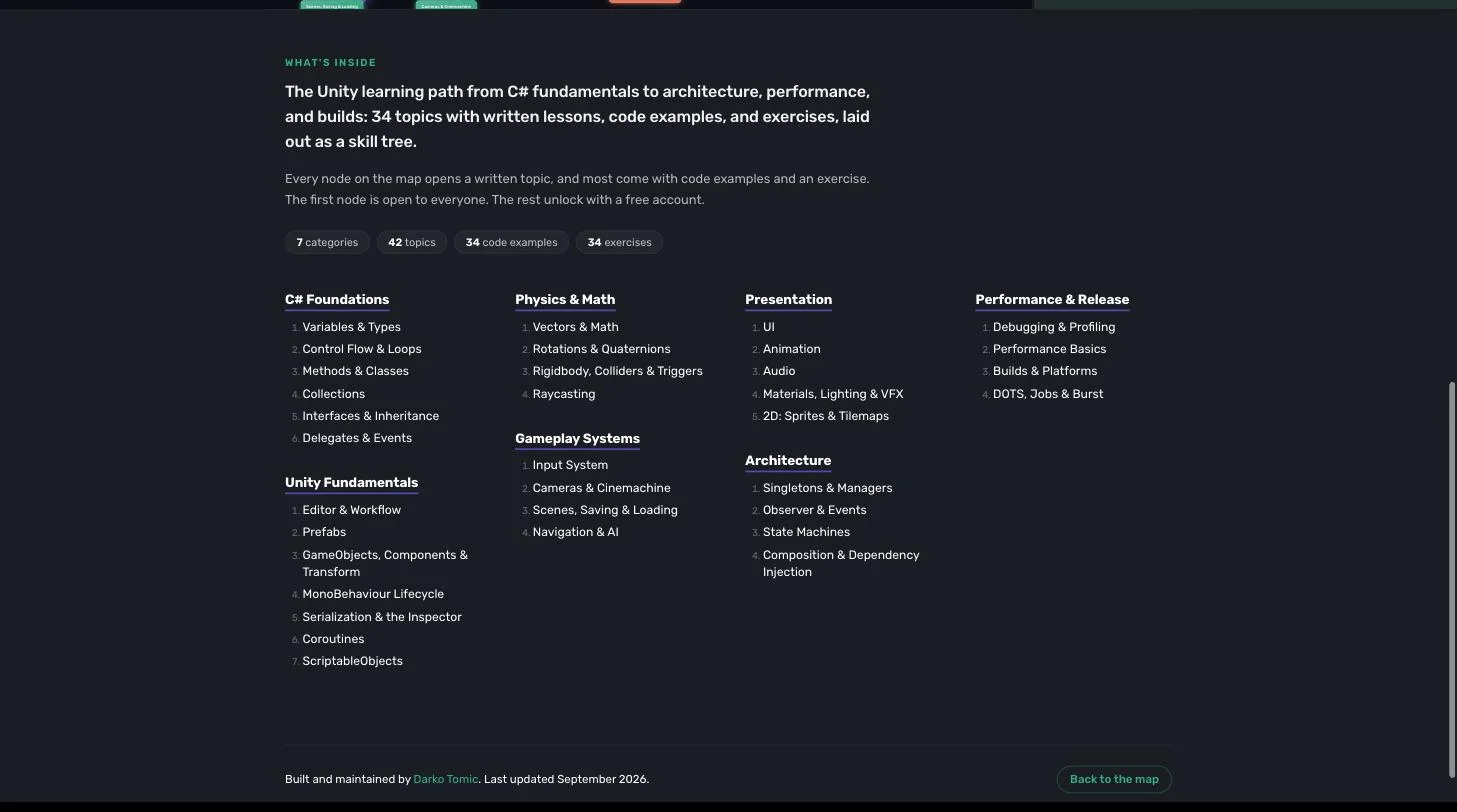Open Composition & Dependency Injection topic
The width and height of the screenshot is (1457, 812).
pyautogui.click(x=841, y=563)
